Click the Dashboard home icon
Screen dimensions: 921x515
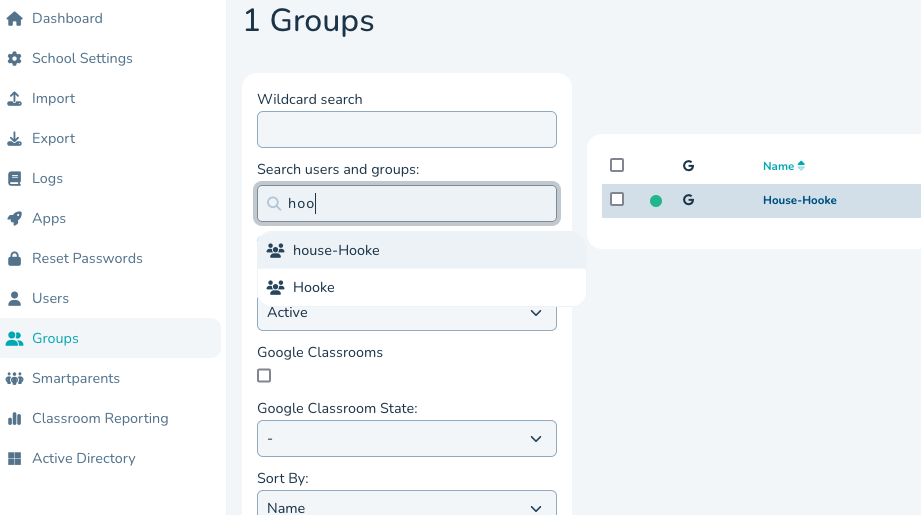14,19
